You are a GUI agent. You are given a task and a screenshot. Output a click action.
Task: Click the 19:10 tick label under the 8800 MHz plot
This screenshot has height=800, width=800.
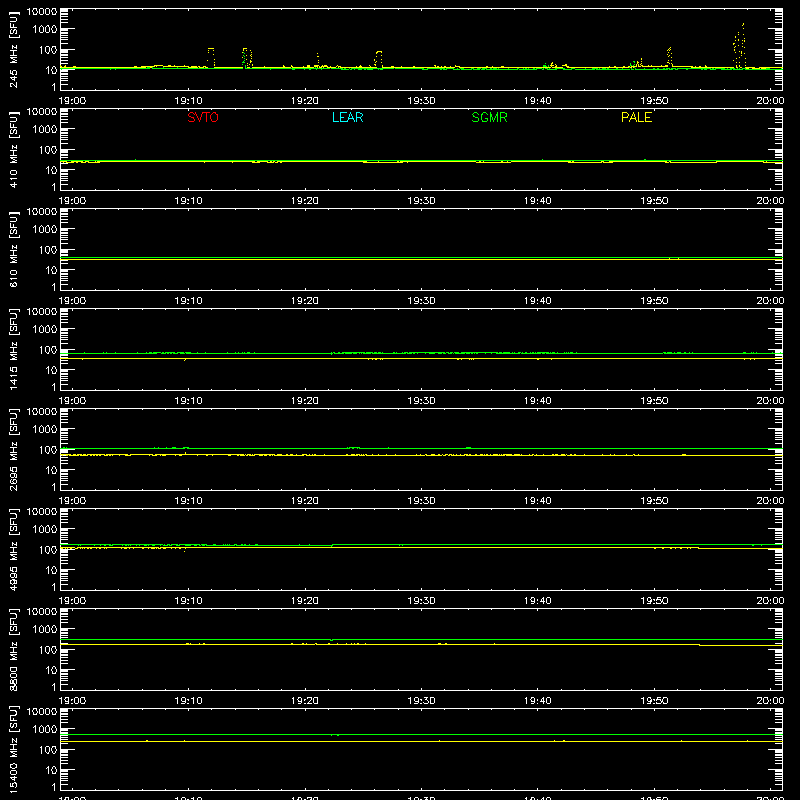pos(188,701)
